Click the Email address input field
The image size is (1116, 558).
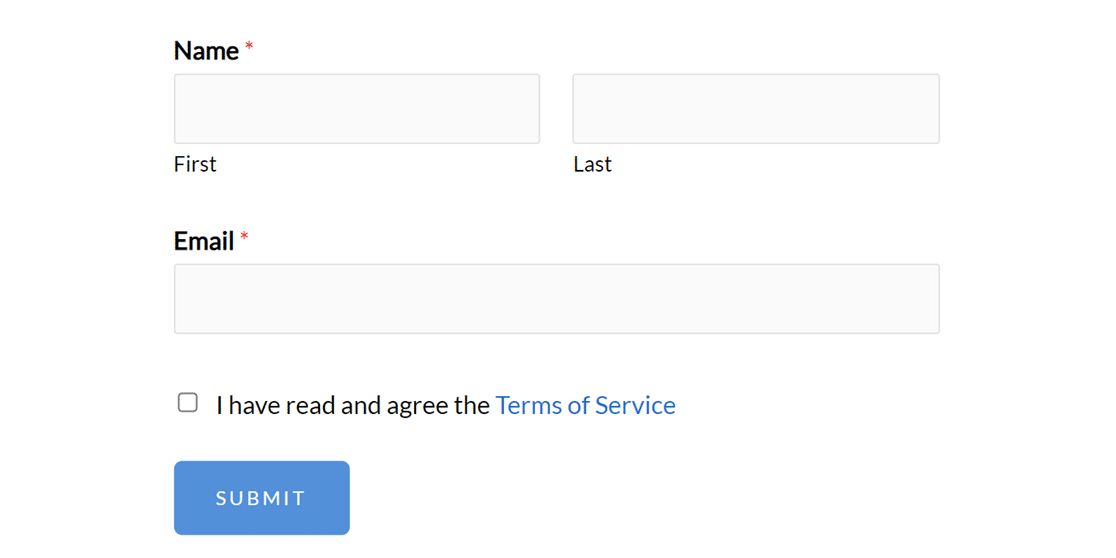tap(556, 299)
